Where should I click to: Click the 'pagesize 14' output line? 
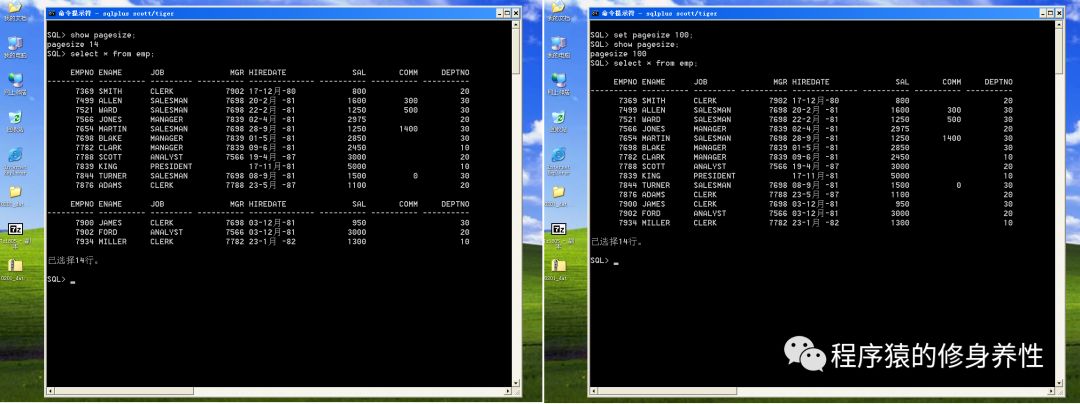tap(72, 44)
